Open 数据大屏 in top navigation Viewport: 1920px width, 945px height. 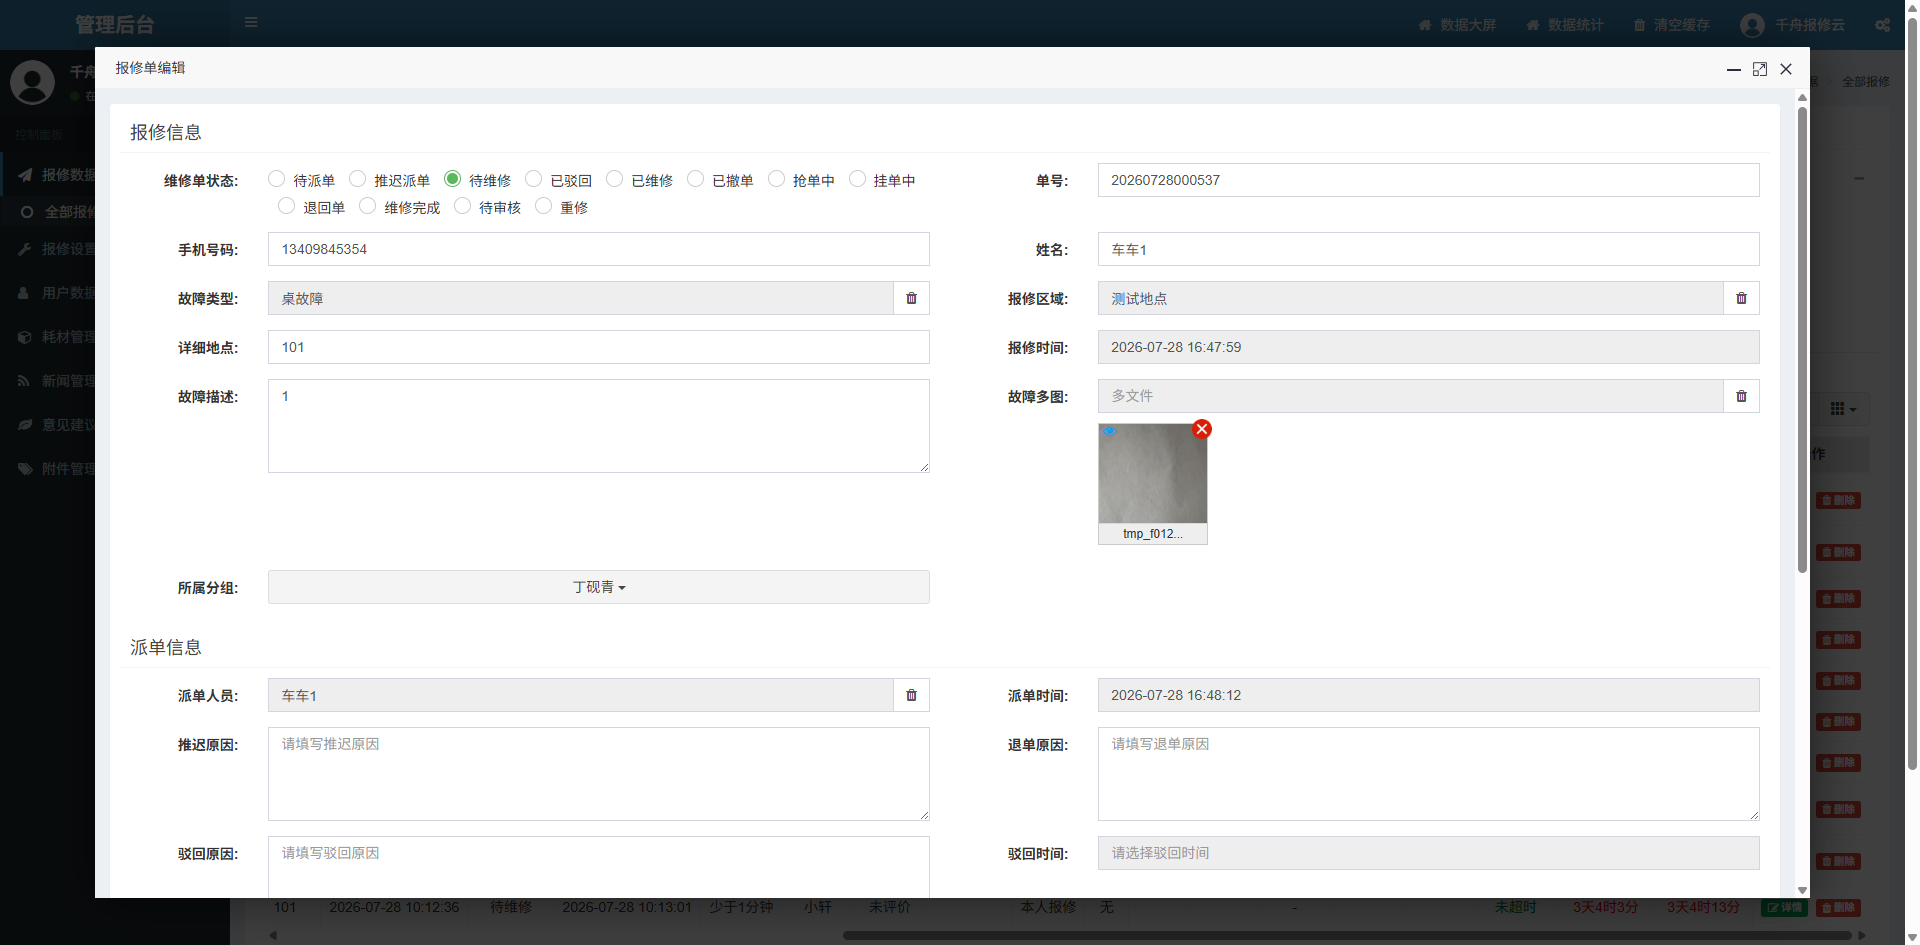pyautogui.click(x=1457, y=25)
